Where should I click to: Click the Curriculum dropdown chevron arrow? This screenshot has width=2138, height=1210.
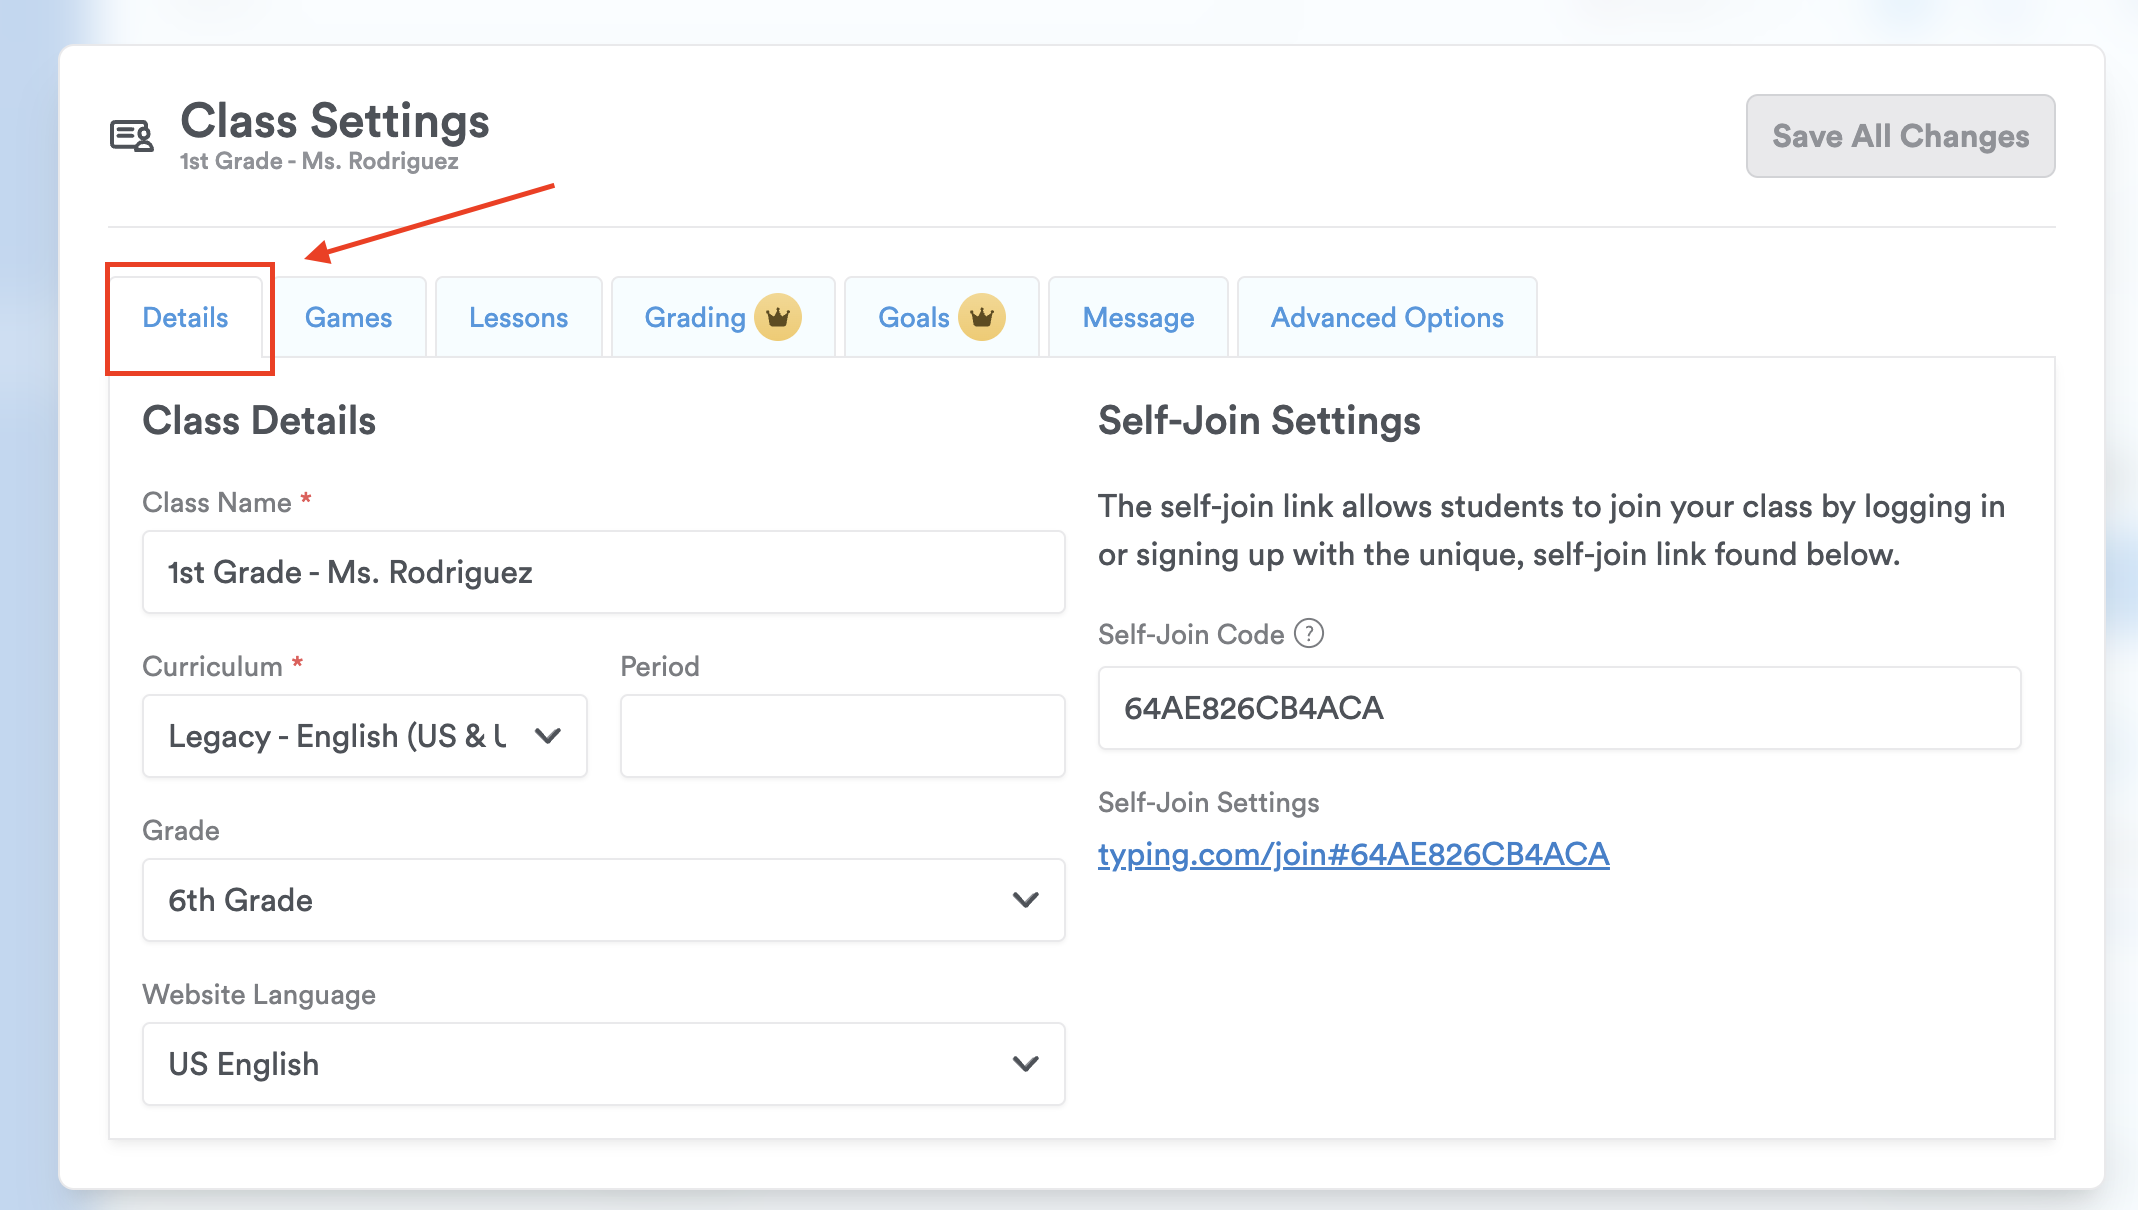(x=548, y=736)
